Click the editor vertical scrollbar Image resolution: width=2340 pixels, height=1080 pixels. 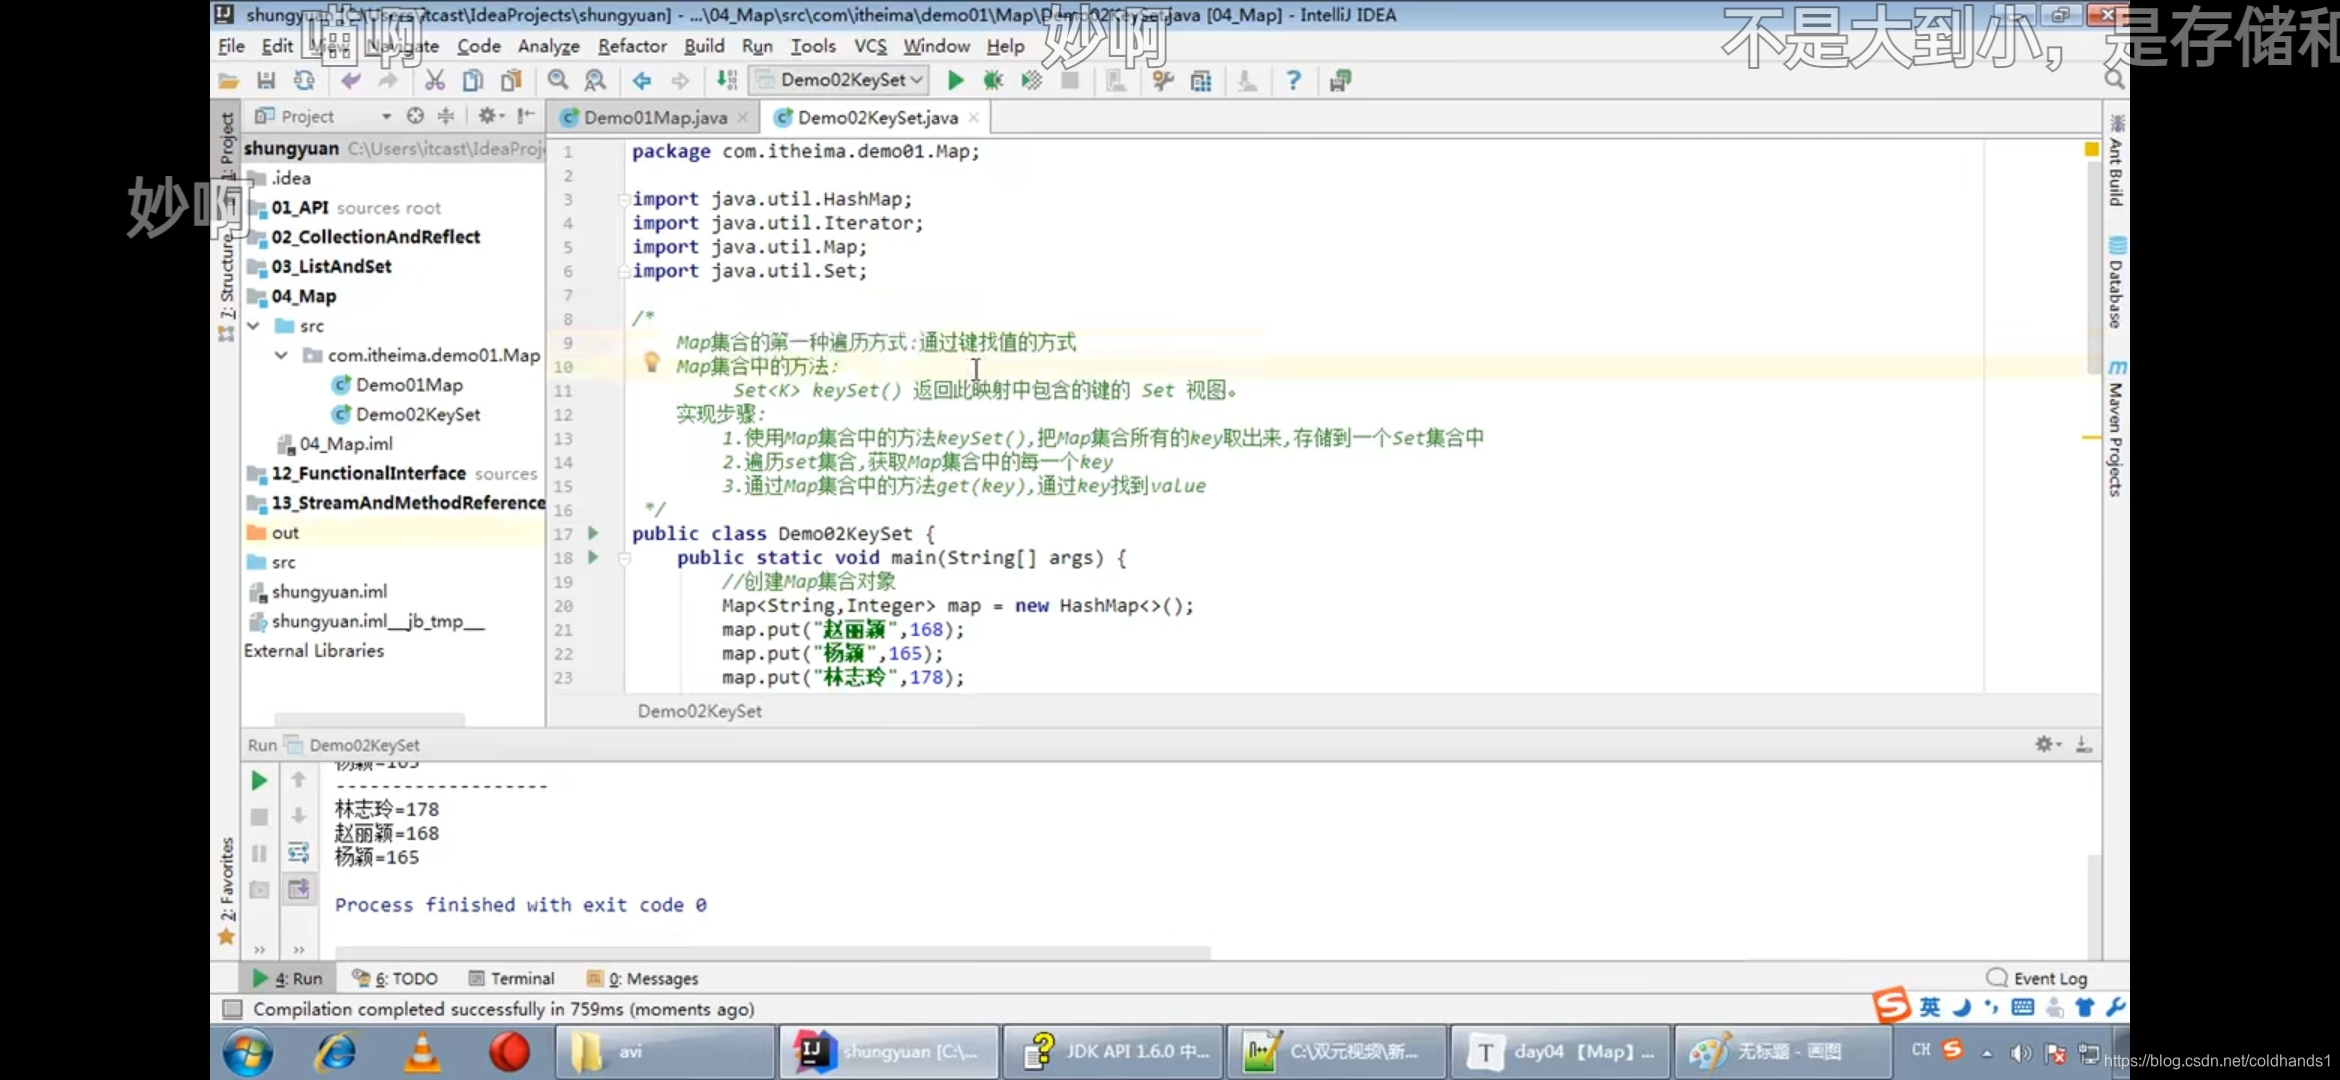tap(2092, 270)
